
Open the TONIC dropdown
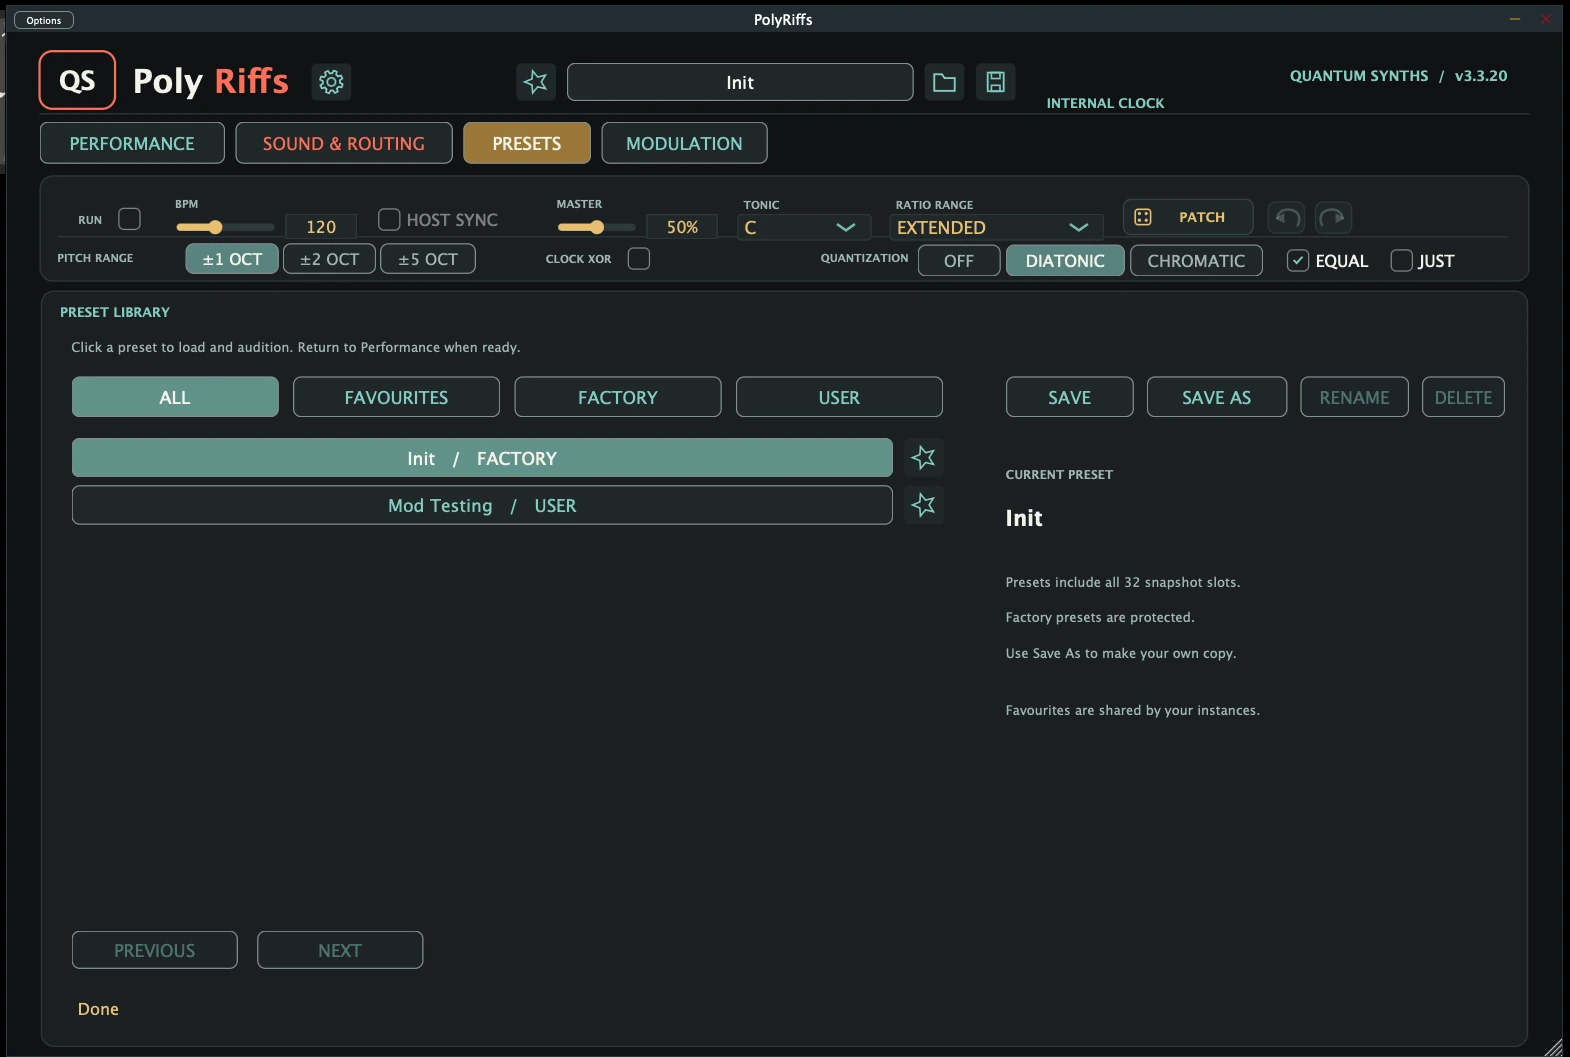click(x=802, y=227)
